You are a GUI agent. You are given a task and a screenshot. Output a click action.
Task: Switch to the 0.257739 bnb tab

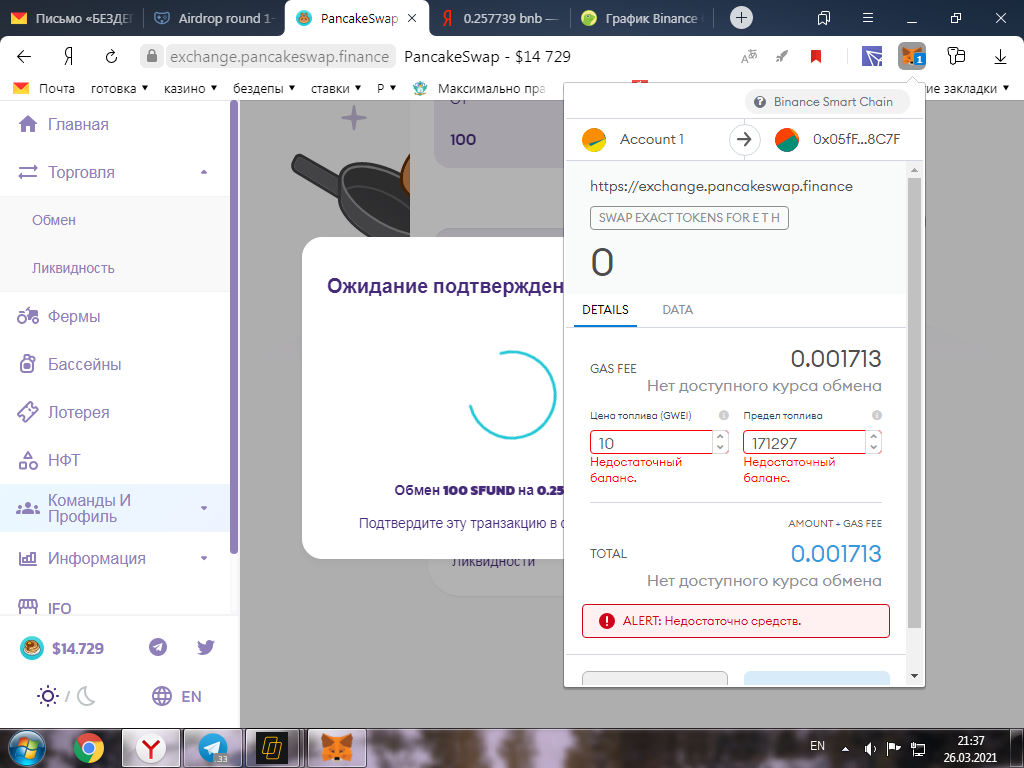click(x=500, y=18)
